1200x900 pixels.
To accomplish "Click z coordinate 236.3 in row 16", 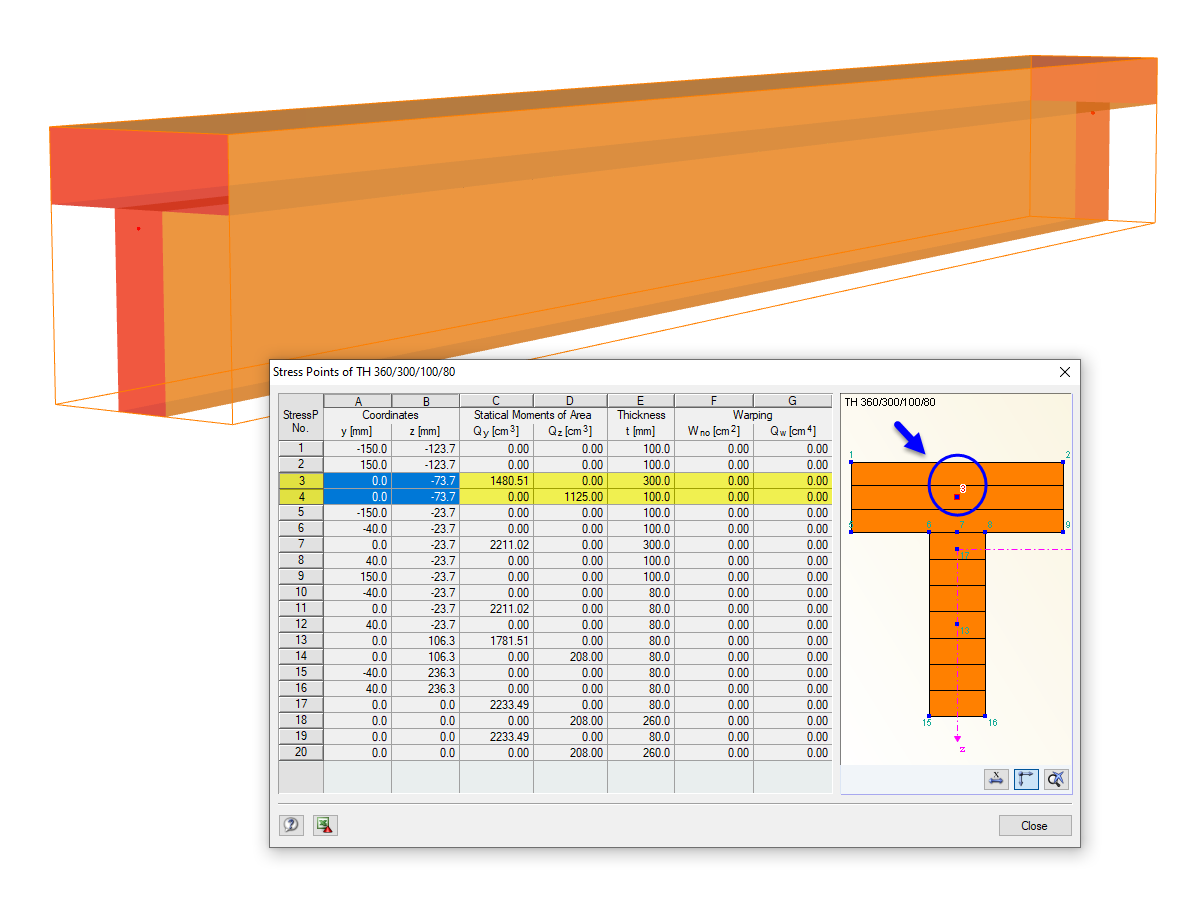I will (426, 689).
